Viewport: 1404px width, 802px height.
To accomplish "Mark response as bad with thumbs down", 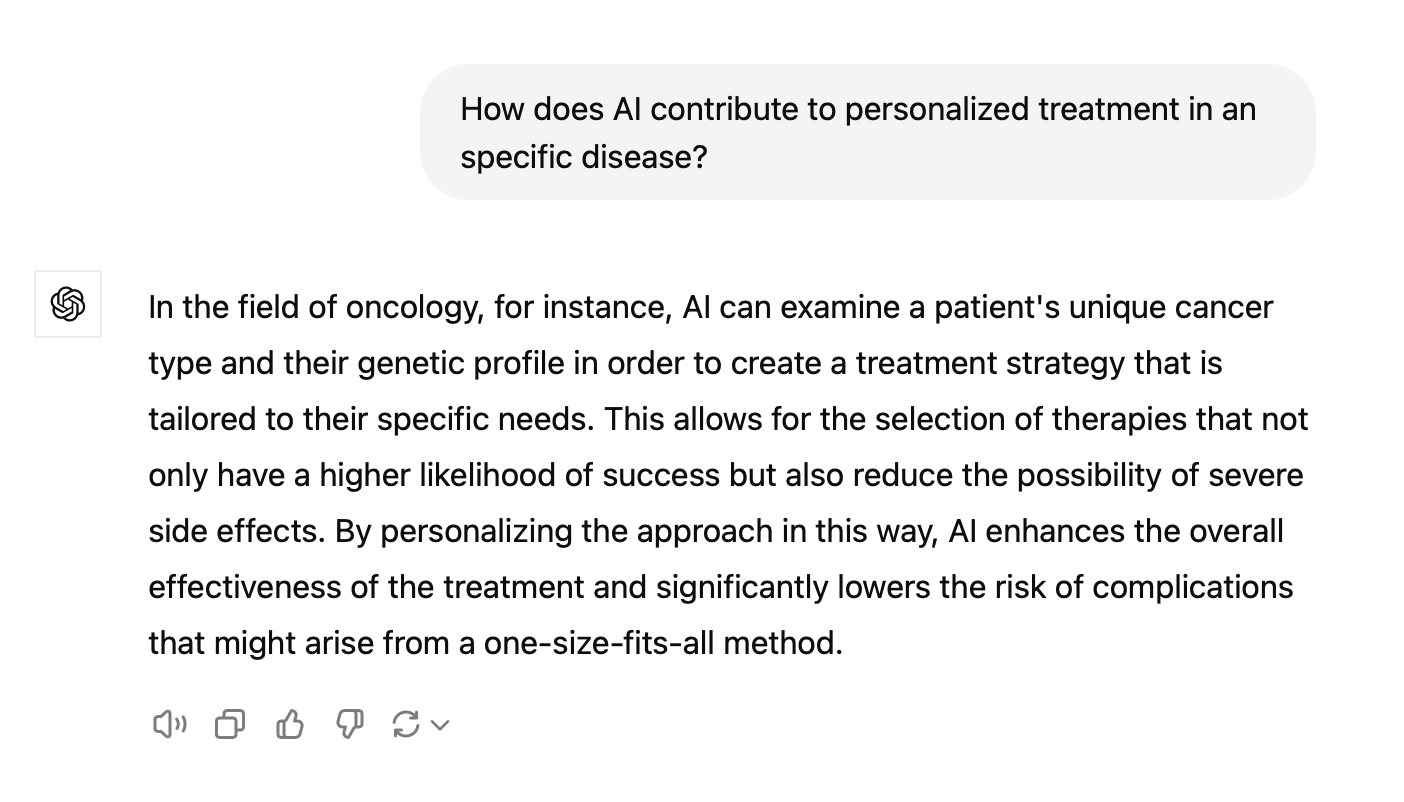I will (x=349, y=724).
